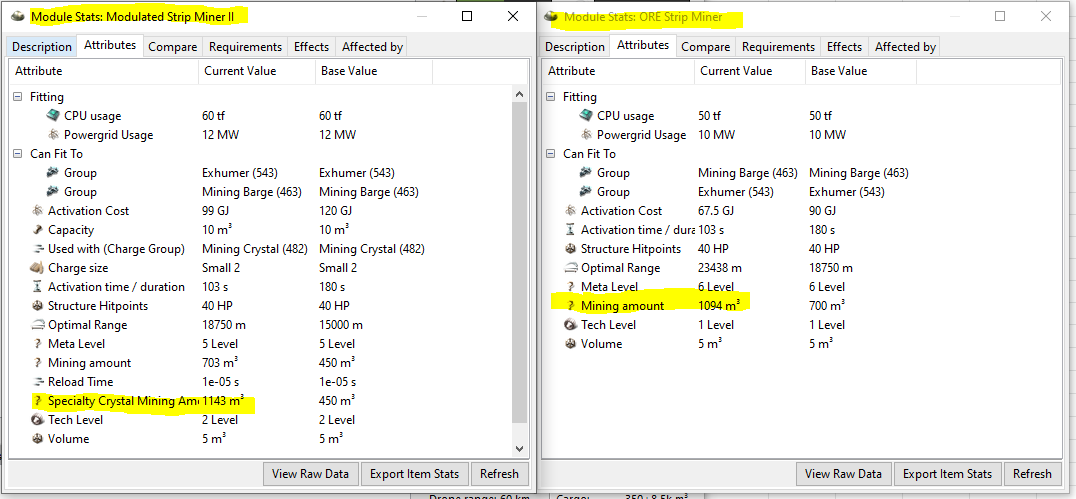Viewport: 1076px width, 499px height.
Task: Click Used with (Charge Group) row icon
Action: coord(36,248)
